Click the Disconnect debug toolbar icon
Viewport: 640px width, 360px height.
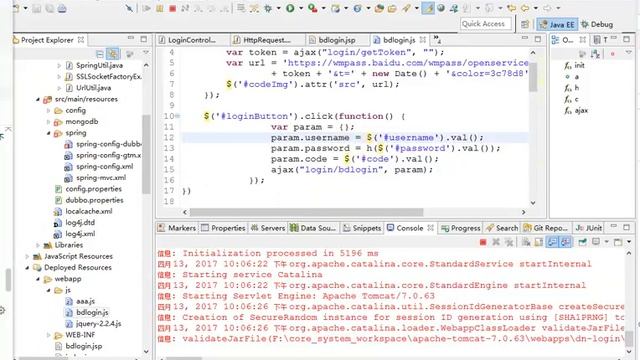pos(185,8)
